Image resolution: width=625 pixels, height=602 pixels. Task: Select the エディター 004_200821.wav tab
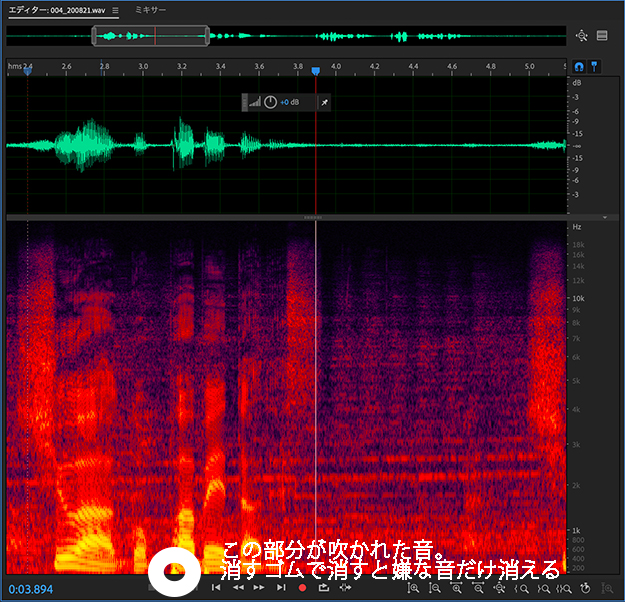55,9
